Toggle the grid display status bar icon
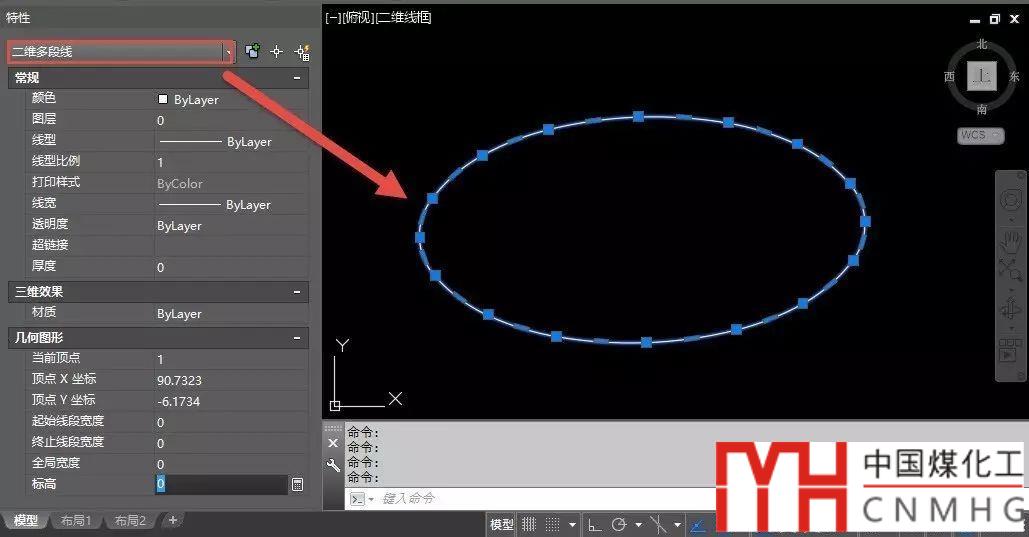 pyautogui.click(x=529, y=525)
